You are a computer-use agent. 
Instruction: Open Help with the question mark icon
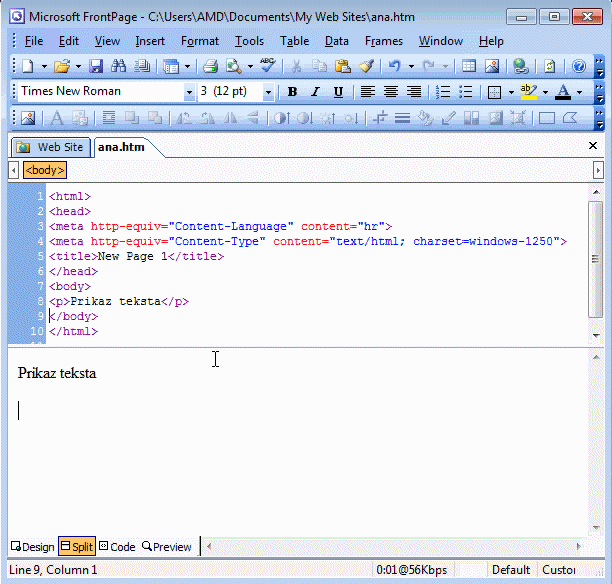tap(578, 66)
